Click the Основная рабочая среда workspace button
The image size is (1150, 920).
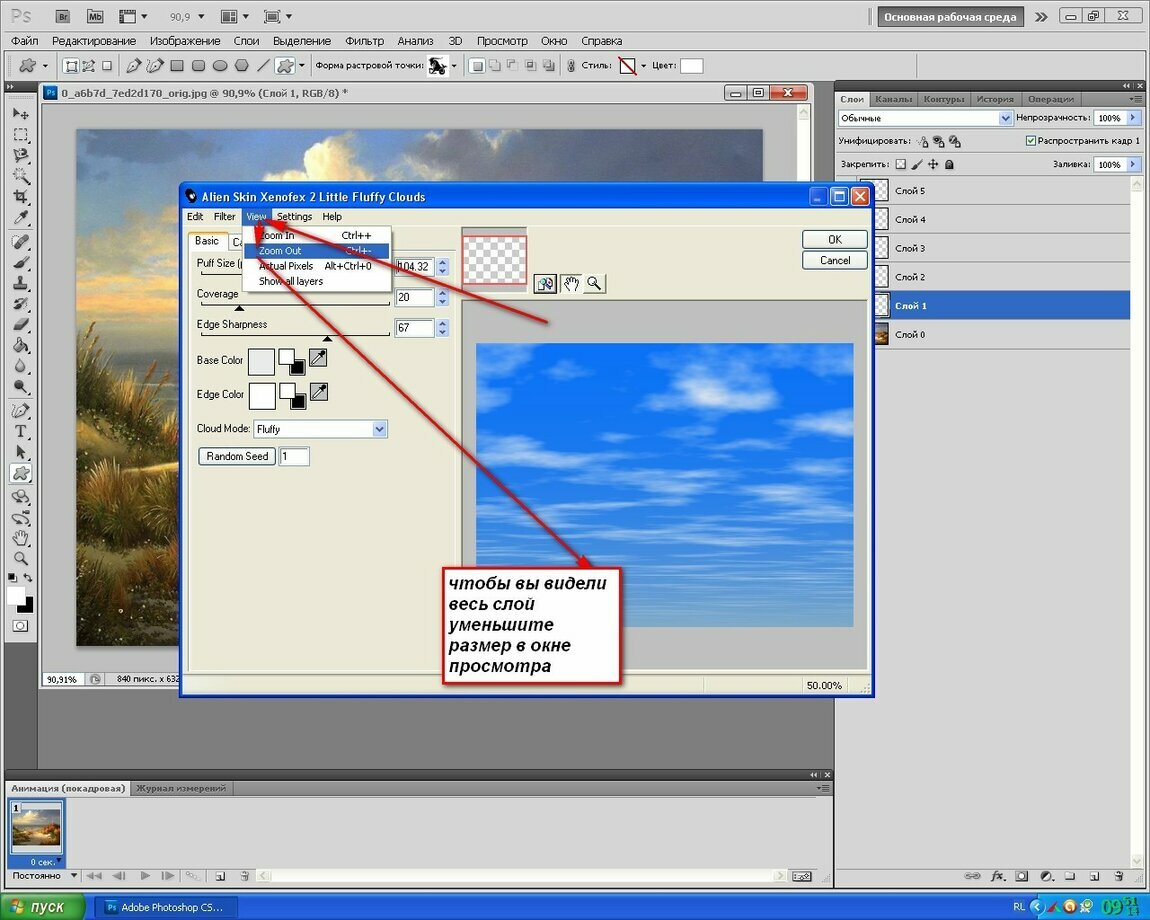click(950, 17)
